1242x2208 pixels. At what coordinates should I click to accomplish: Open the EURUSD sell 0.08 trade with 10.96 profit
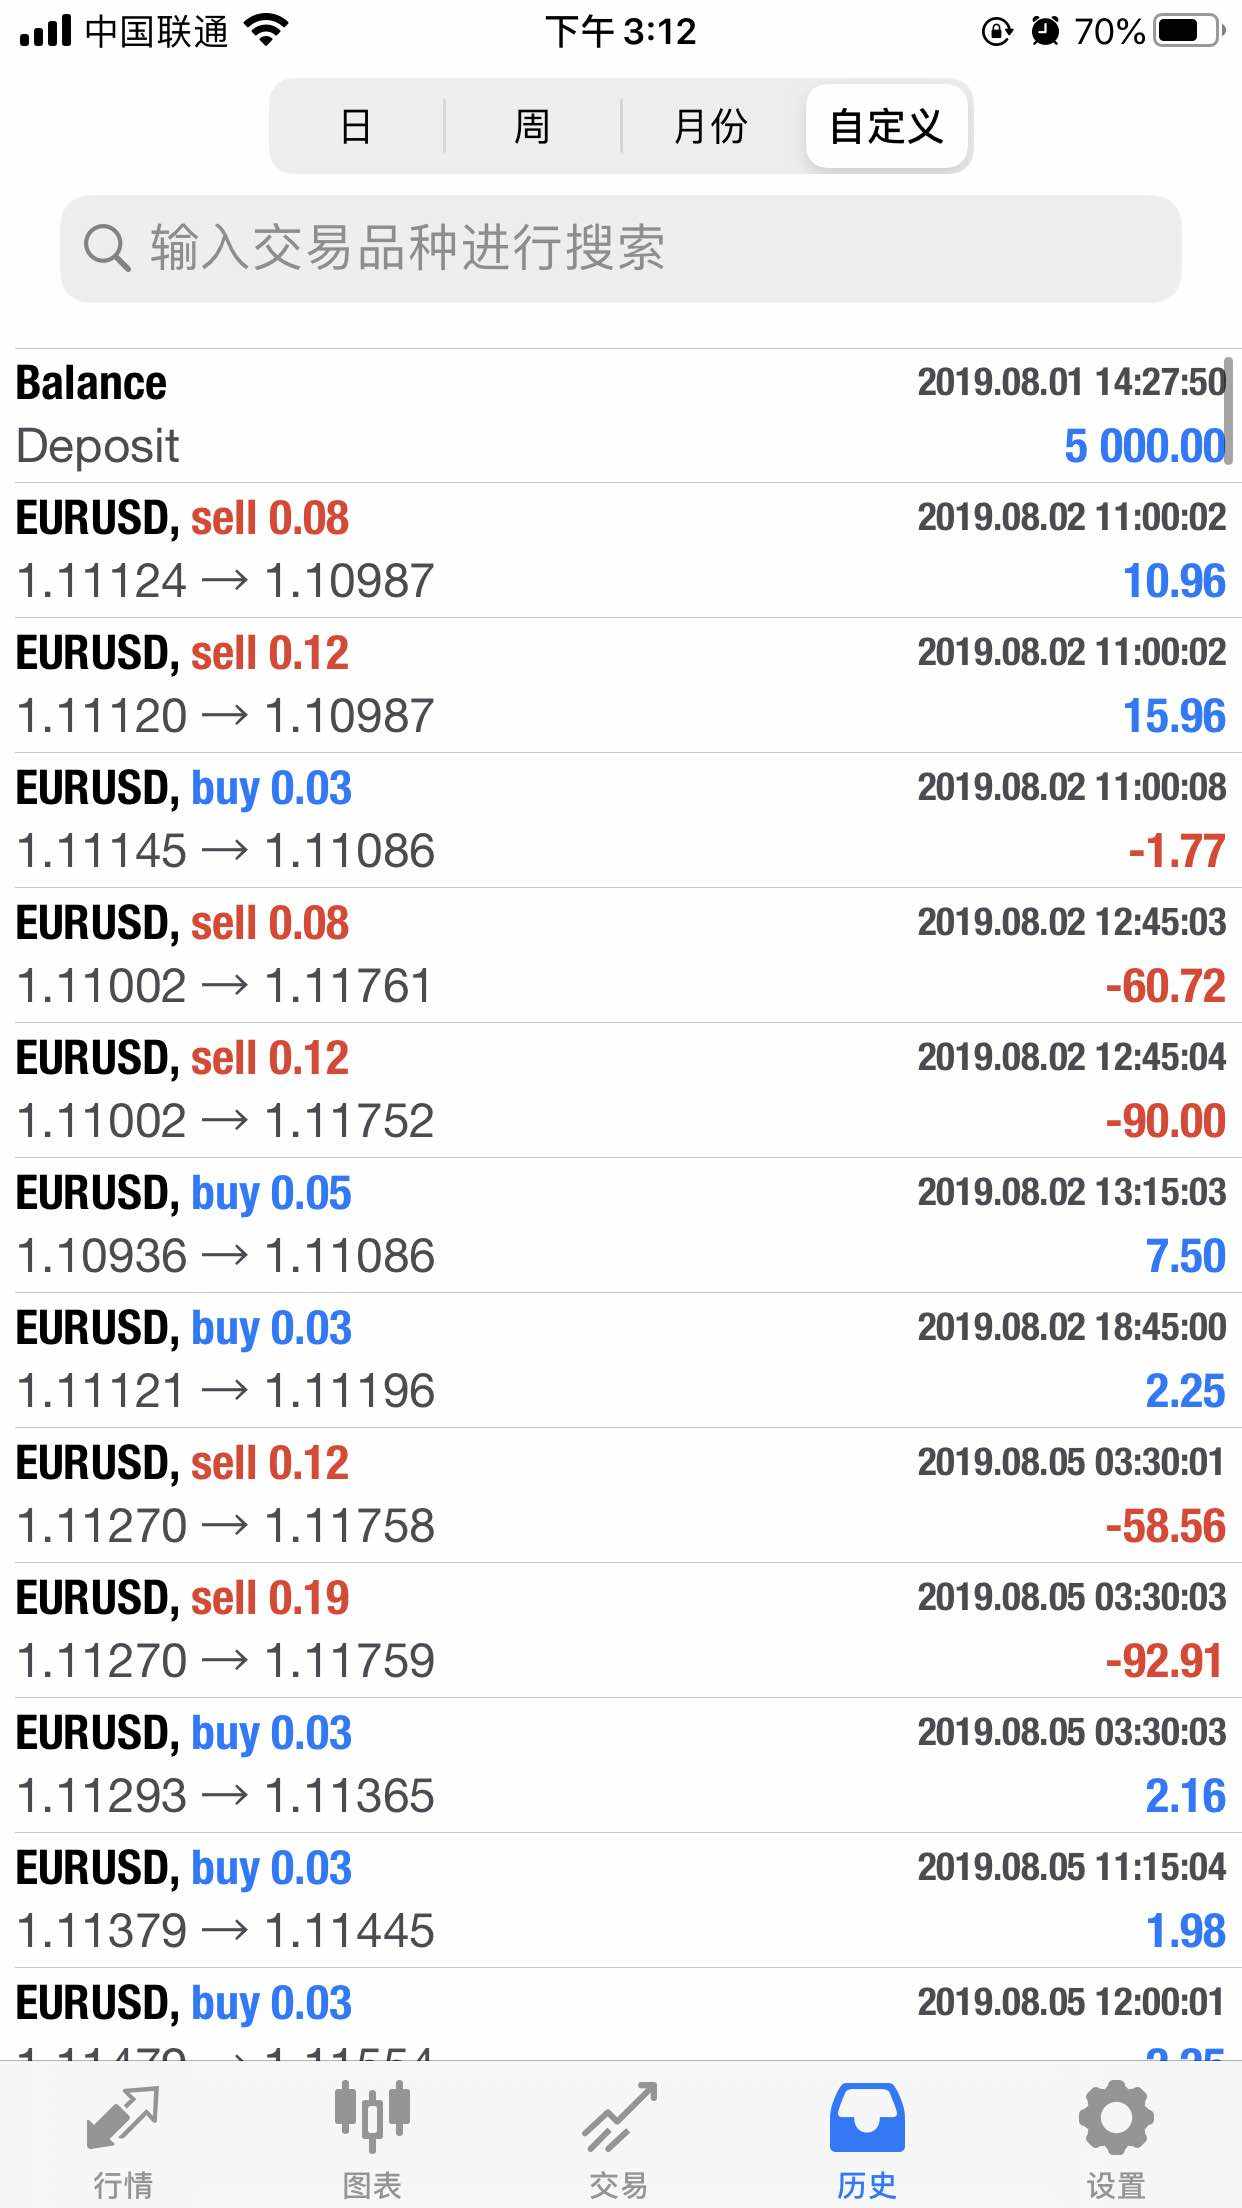(x=620, y=550)
